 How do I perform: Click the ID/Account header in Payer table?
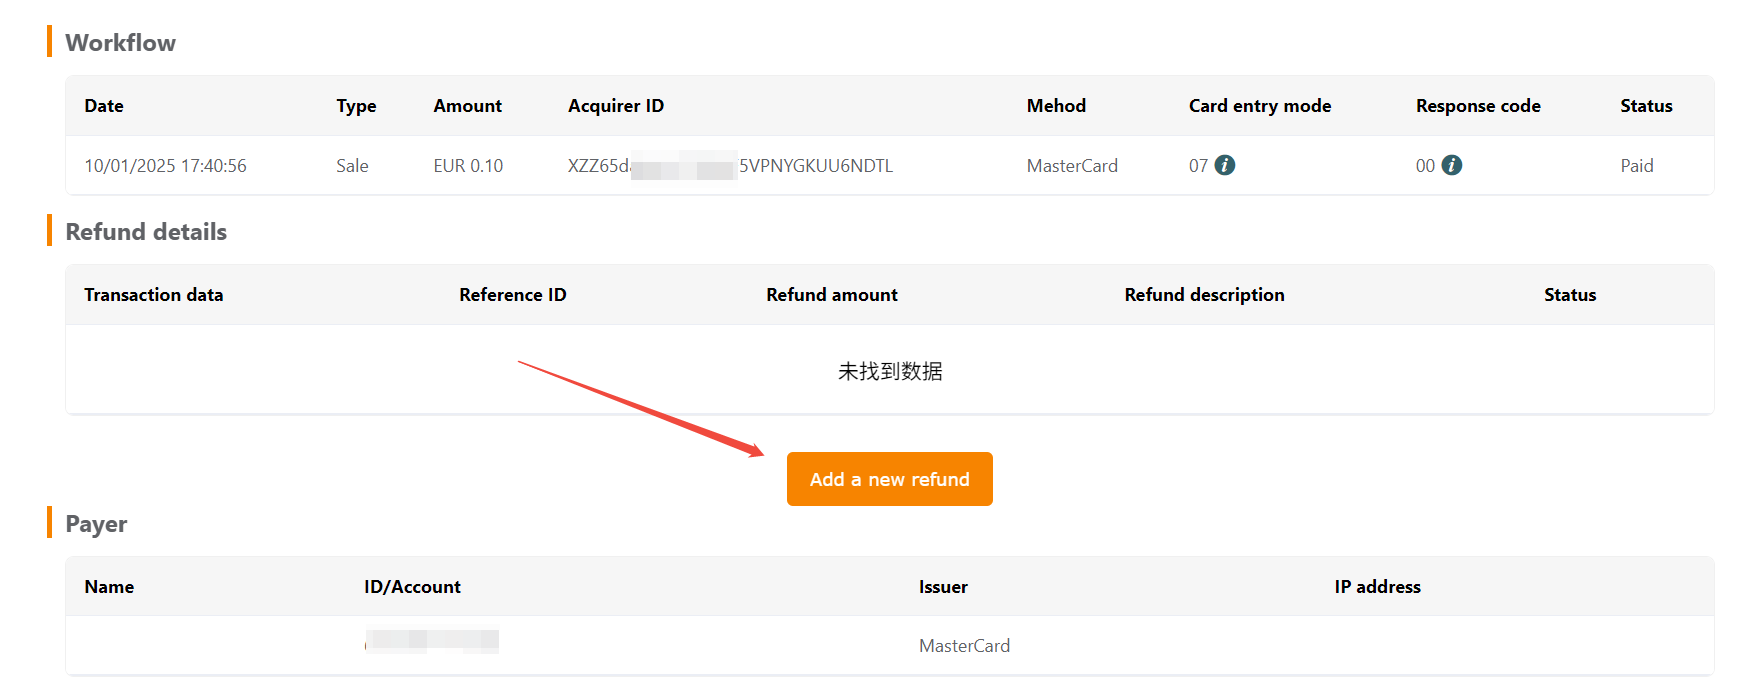pos(412,587)
